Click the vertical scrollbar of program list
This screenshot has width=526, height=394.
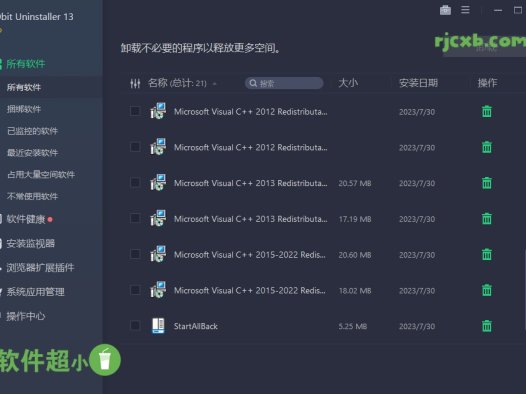[x=525, y=288]
